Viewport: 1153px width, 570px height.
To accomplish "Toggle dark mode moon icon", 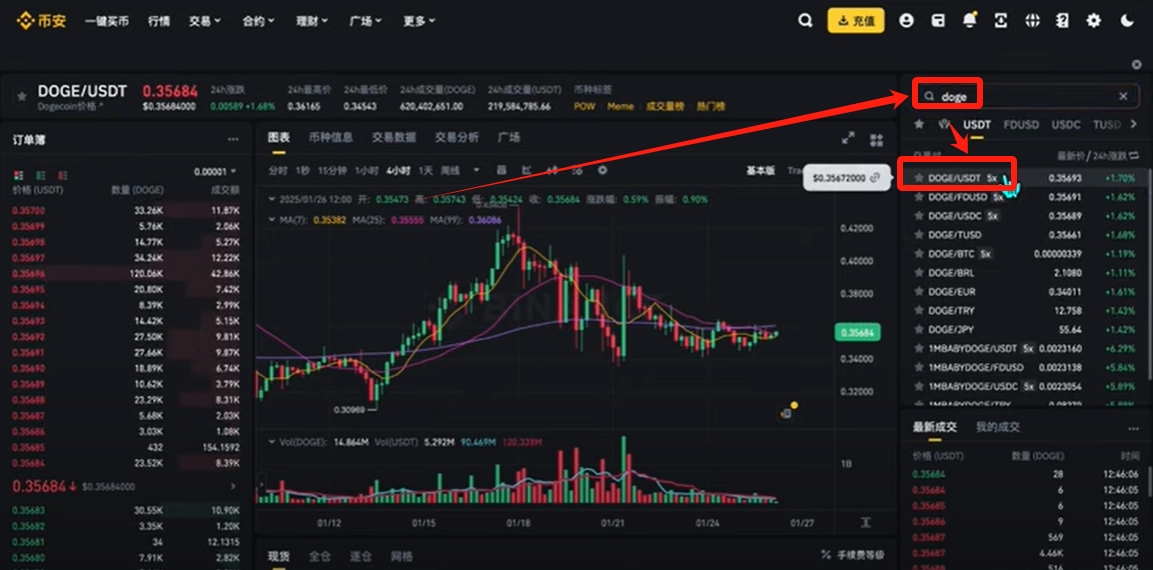I will click(1127, 21).
